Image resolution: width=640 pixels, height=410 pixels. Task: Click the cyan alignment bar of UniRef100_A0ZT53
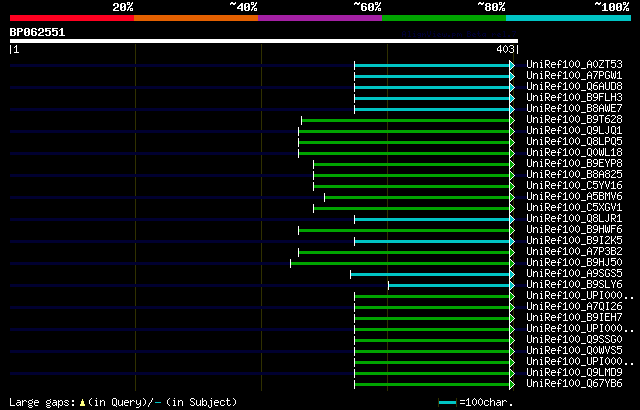pyautogui.click(x=432, y=65)
